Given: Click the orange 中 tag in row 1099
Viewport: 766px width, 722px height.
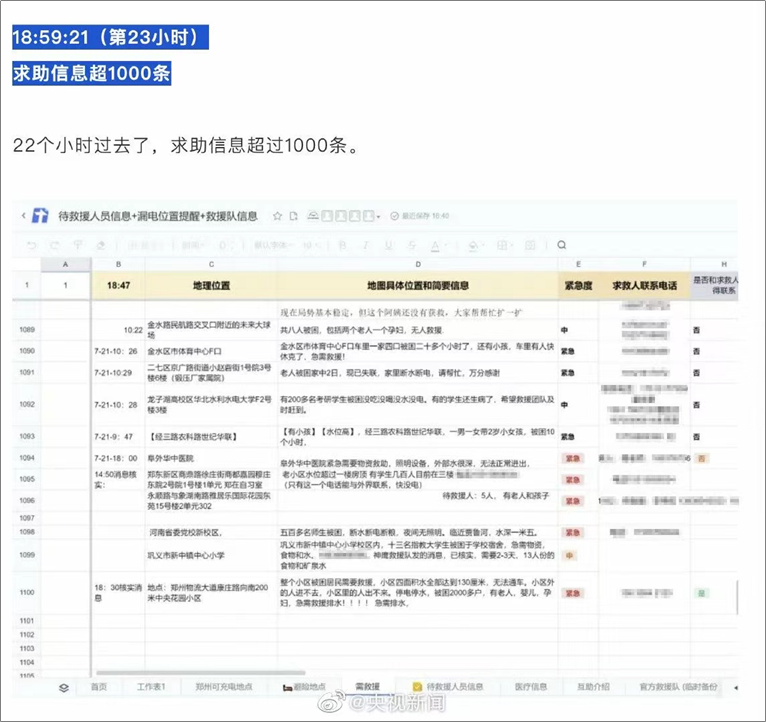Looking at the screenshot, I should pyautogui.click(x=570, y=555).
